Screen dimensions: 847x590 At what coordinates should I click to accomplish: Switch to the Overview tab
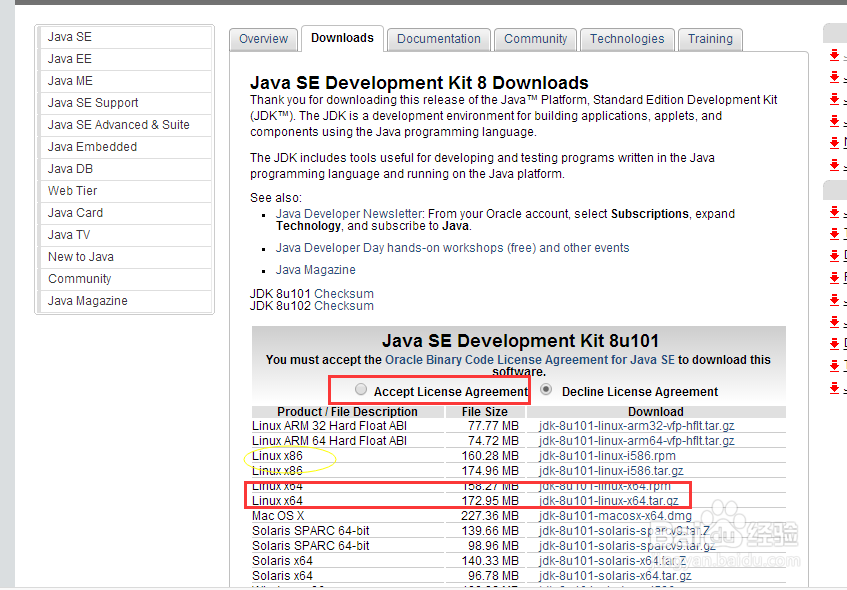pos(263,39)
